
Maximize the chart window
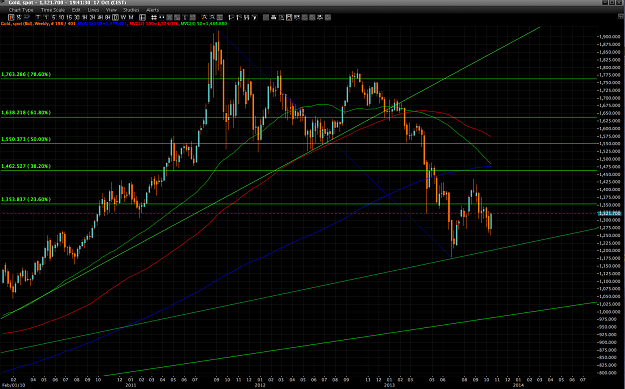[612, 2]
